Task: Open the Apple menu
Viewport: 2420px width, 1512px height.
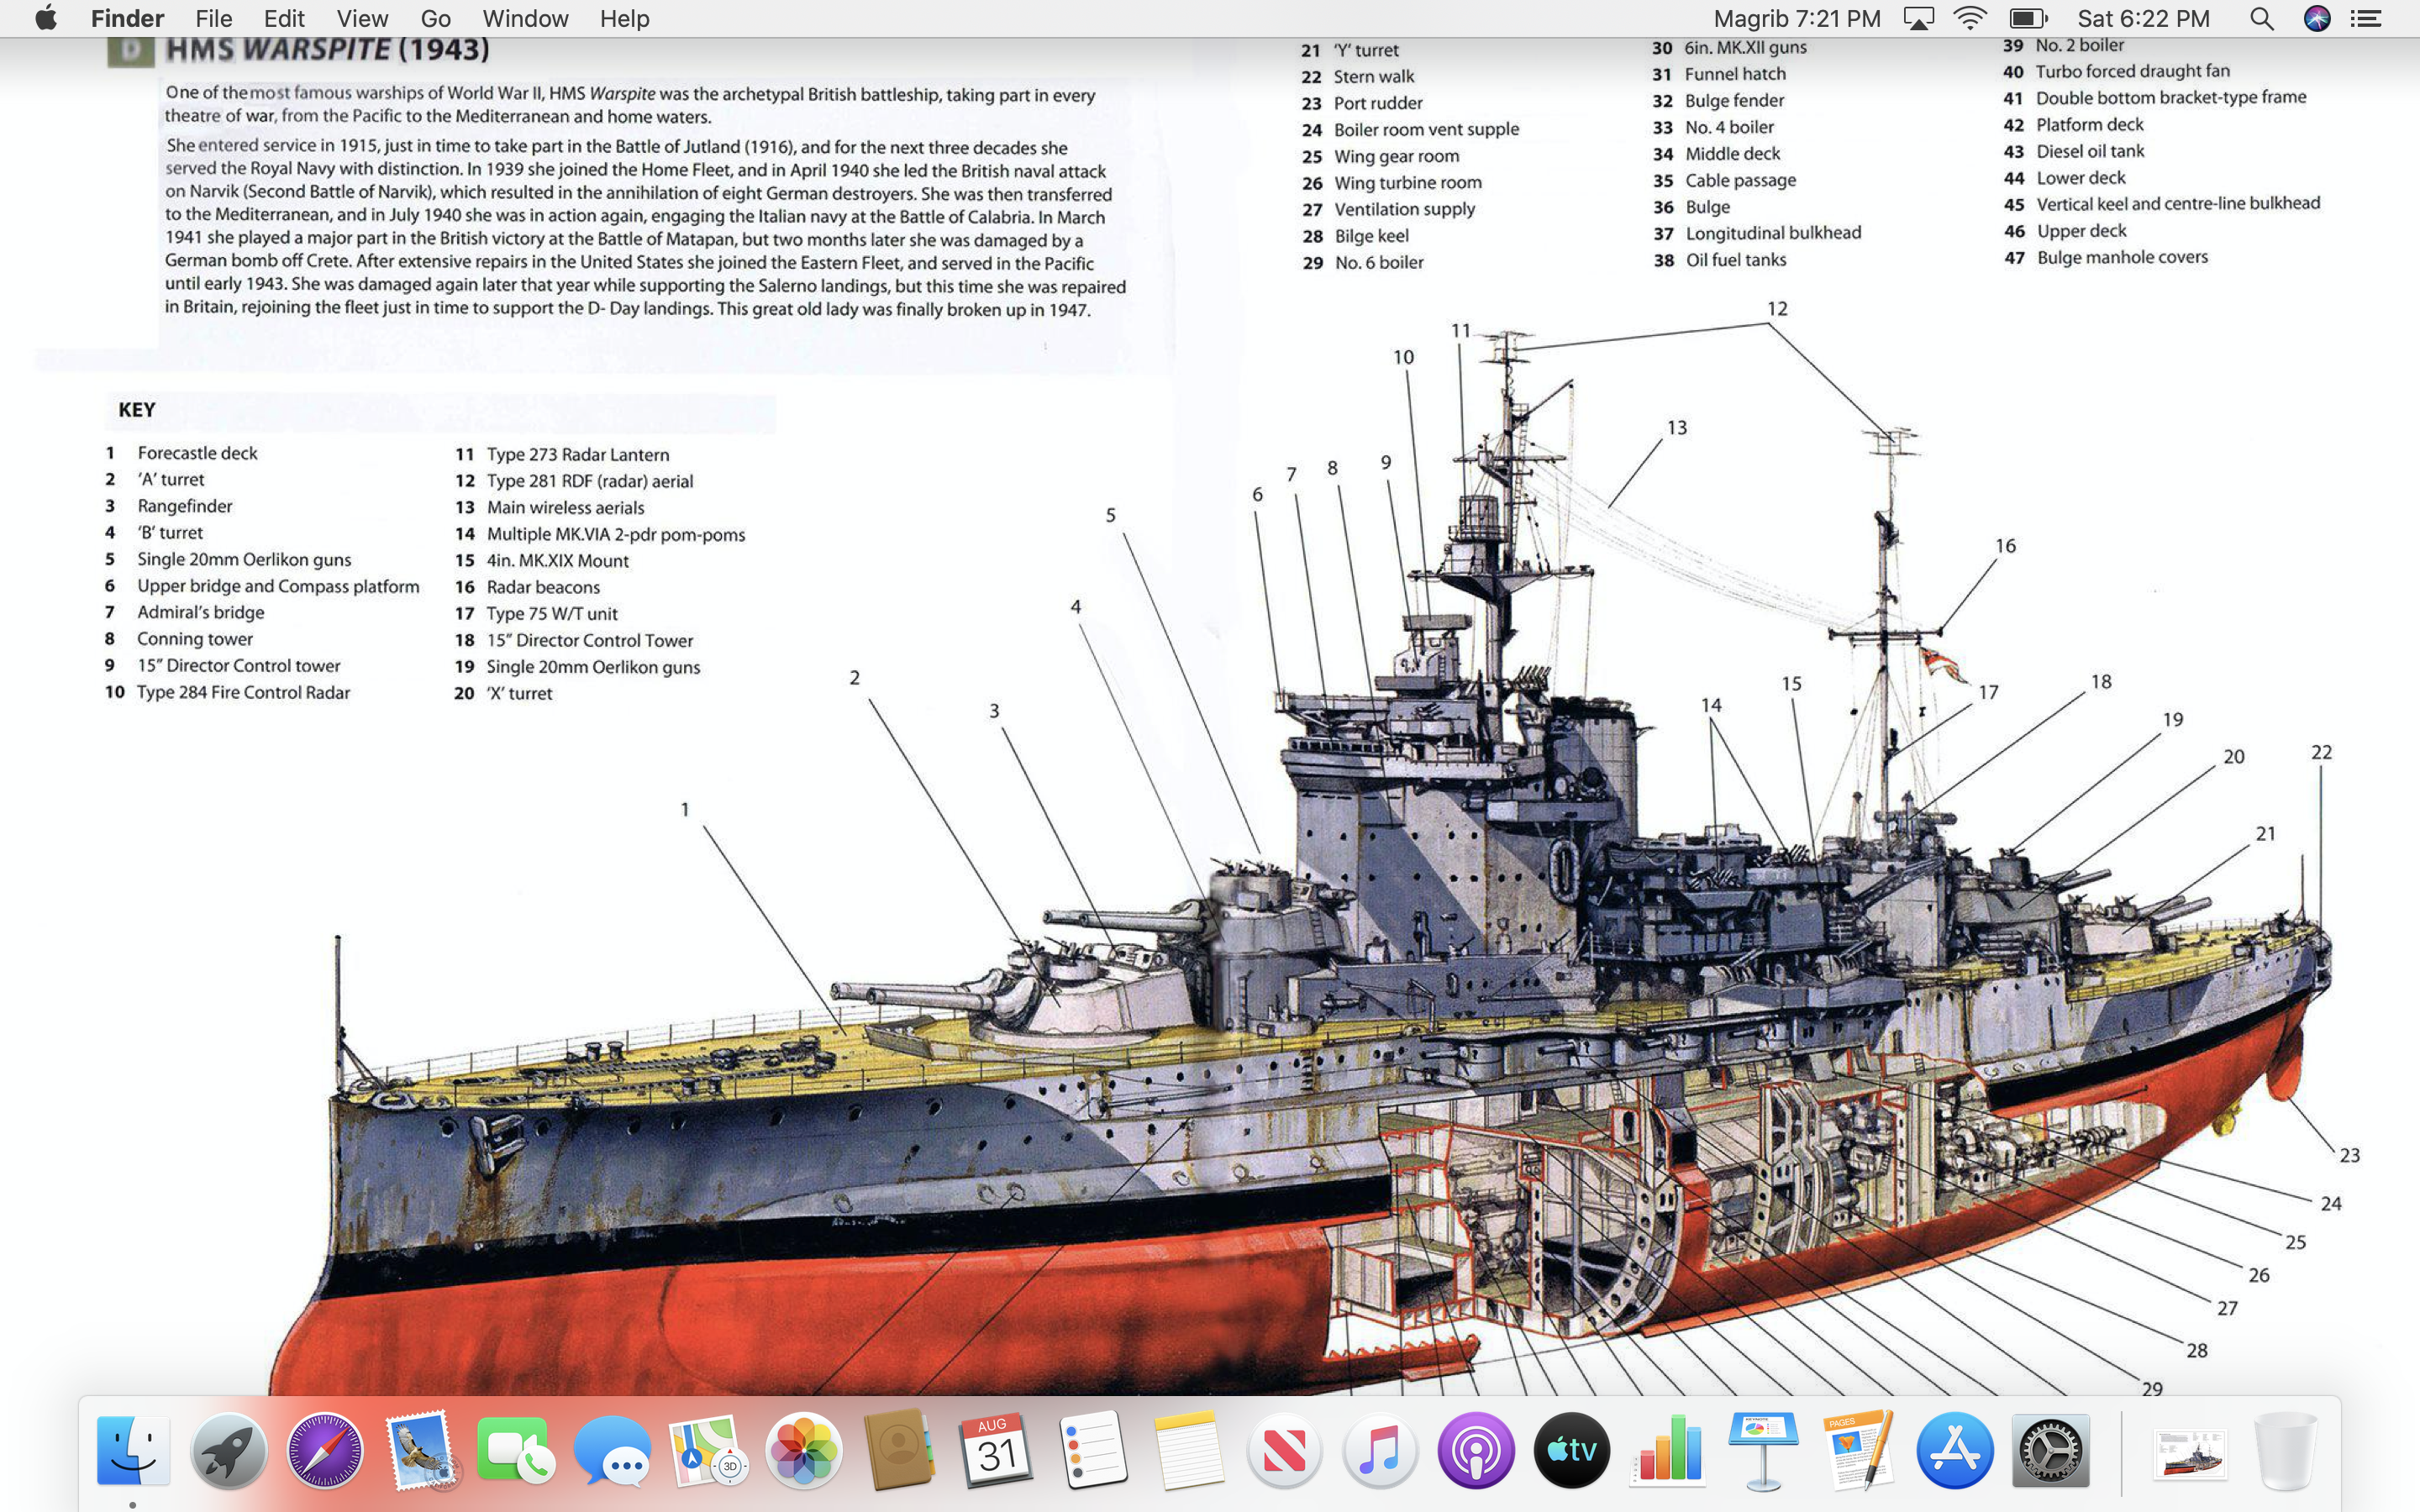Action: coord(46,18)
